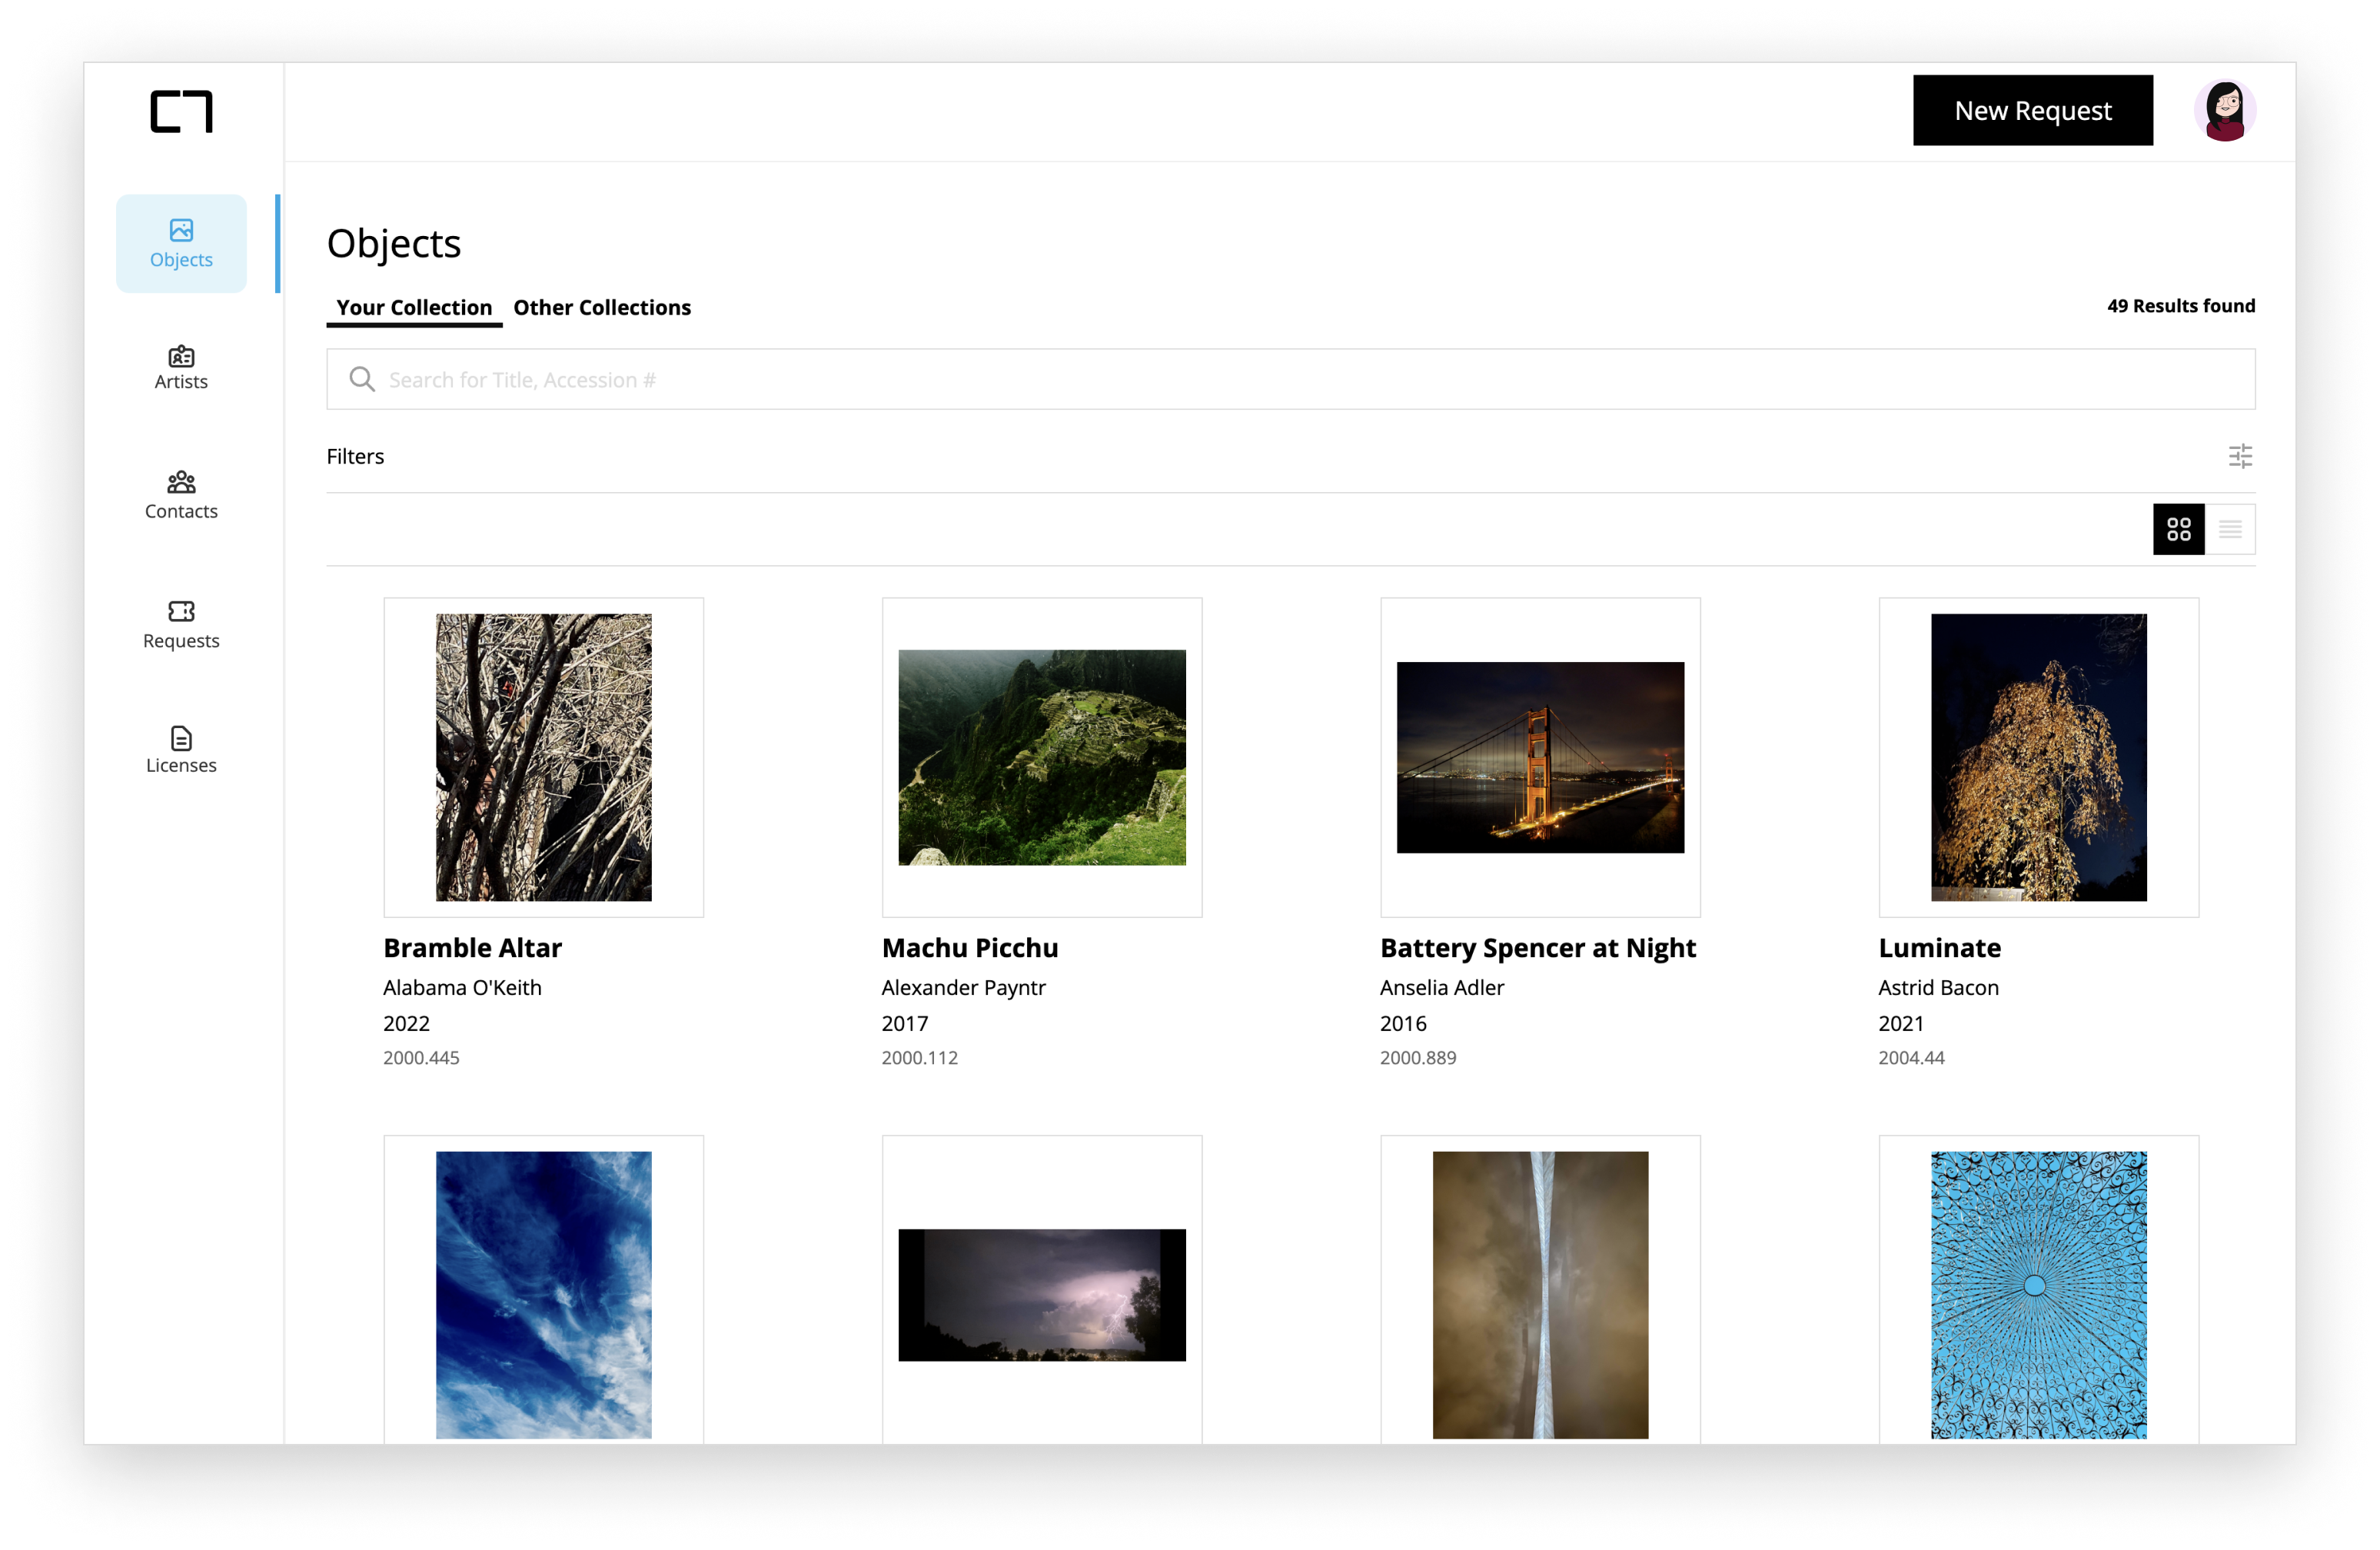This screenshot has width=2380, height=1550.
Task: Click accession number 2000.889
Action: coord(1418,1057)
